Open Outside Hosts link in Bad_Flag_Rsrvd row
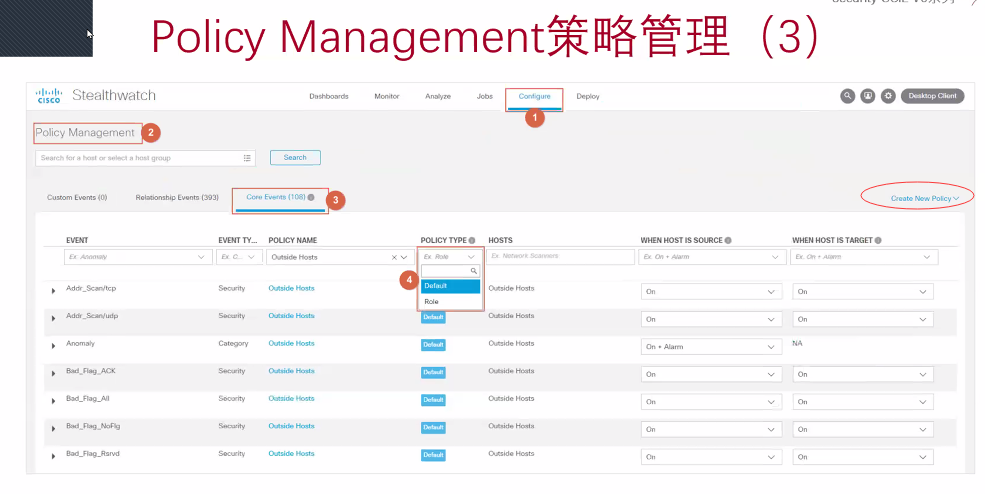 (x=291, y=453)
